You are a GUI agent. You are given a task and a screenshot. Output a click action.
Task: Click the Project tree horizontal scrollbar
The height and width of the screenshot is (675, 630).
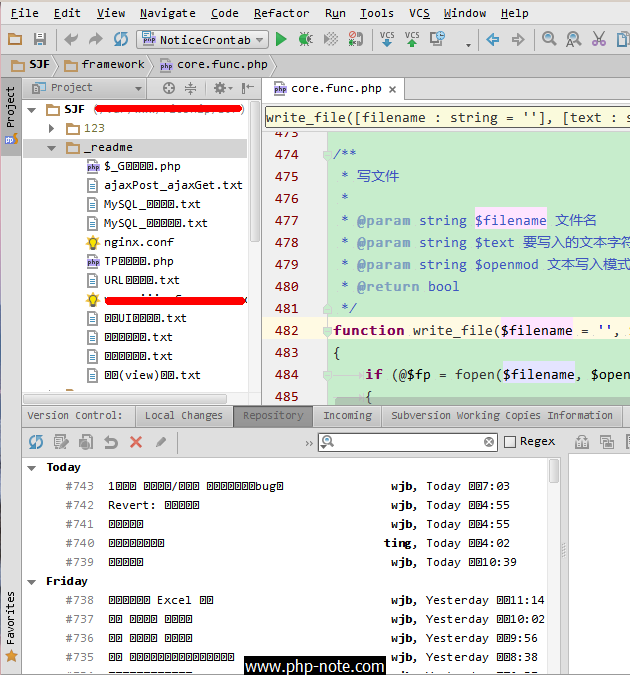(x=125, y=399)
